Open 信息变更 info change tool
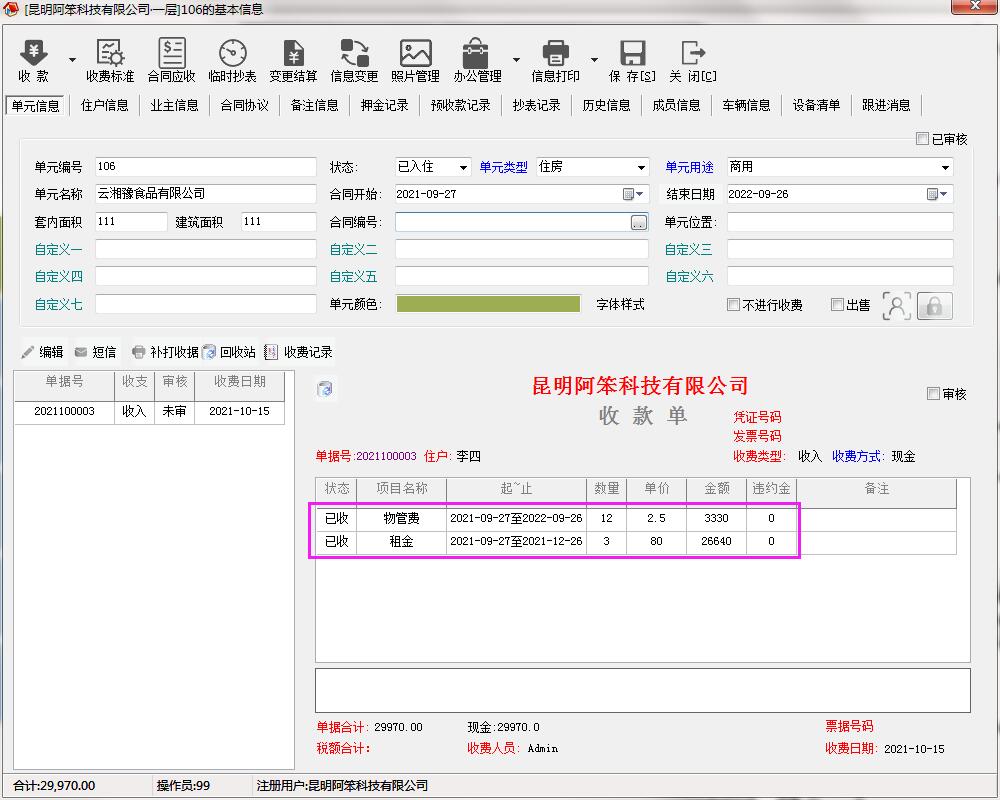Screen dimensions: 1000x800 [355, 61]
